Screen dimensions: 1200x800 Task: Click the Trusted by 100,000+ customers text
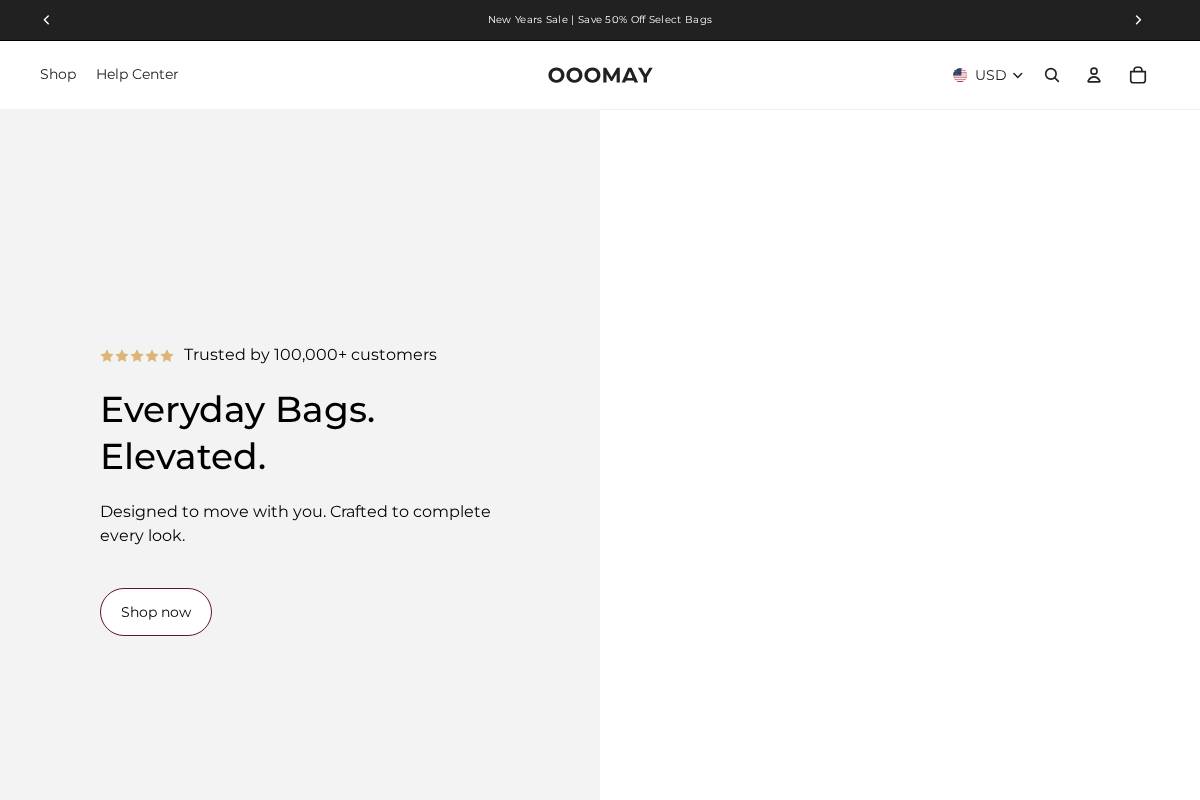click(x=310, y=355)
